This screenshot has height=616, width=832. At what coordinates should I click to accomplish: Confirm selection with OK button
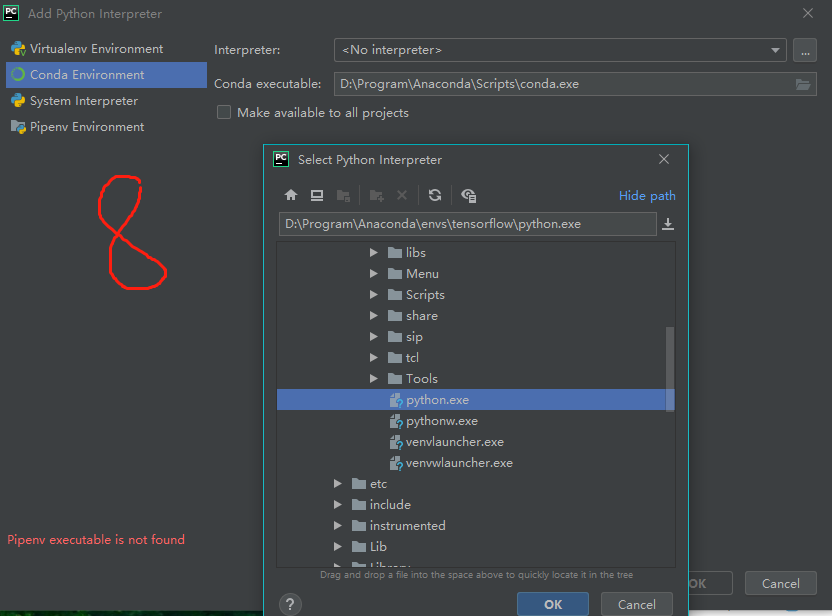[x=552, y=603]
